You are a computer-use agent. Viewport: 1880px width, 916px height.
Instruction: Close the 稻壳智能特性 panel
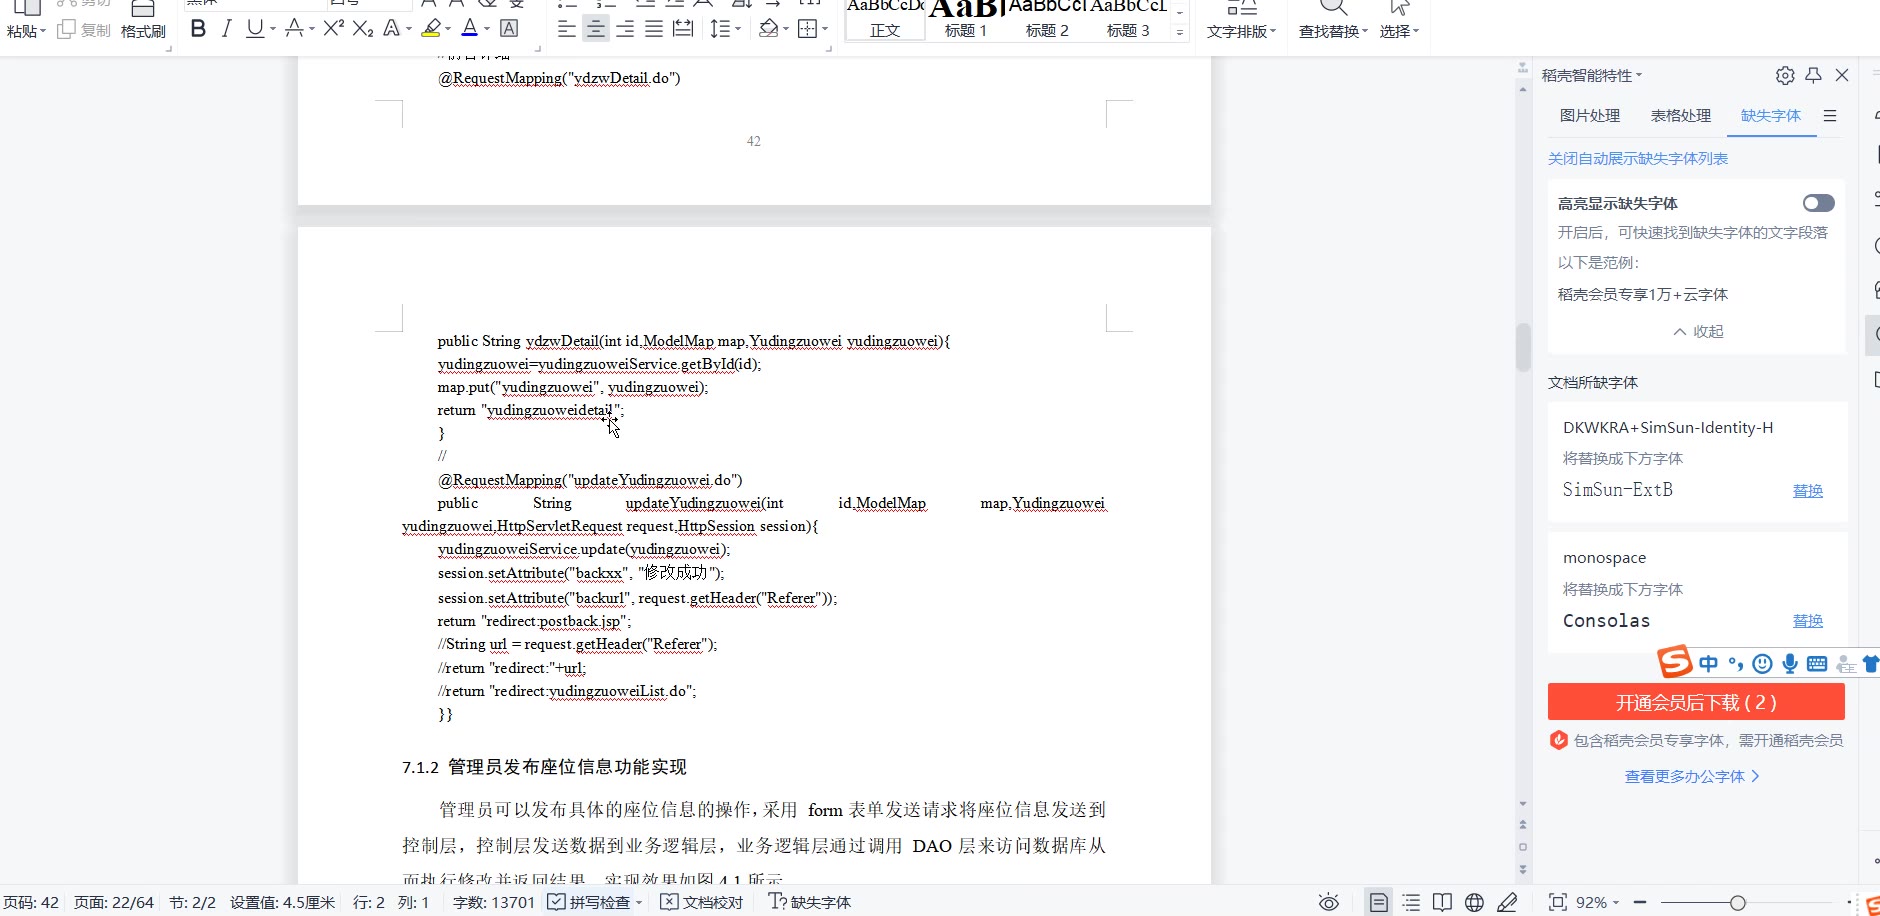[x=1842, y=75]
